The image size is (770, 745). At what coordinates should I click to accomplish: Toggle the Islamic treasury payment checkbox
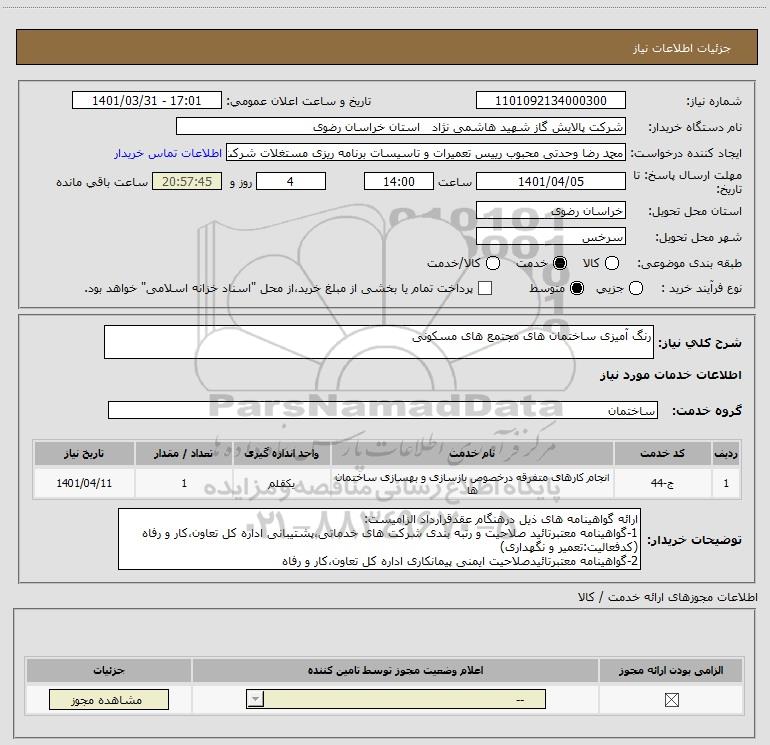click(485, 288)
